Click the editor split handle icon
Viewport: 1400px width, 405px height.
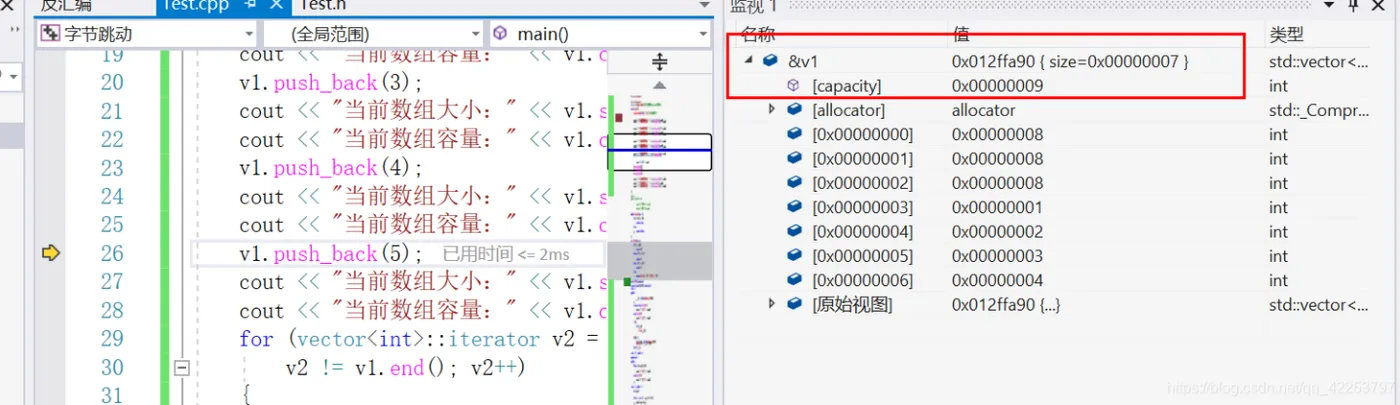point(659,62)
